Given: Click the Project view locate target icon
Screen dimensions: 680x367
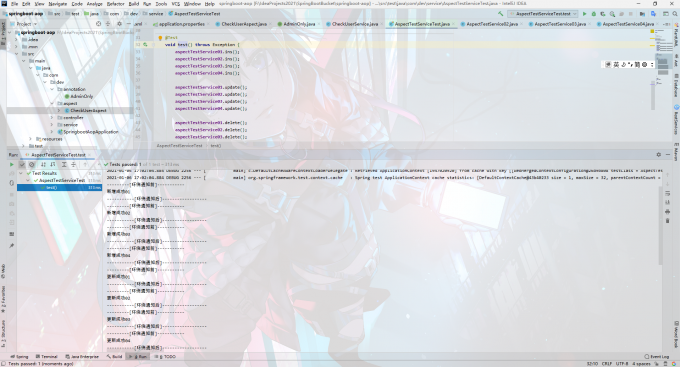Looking at the screenshot, I should click(98, 24).
